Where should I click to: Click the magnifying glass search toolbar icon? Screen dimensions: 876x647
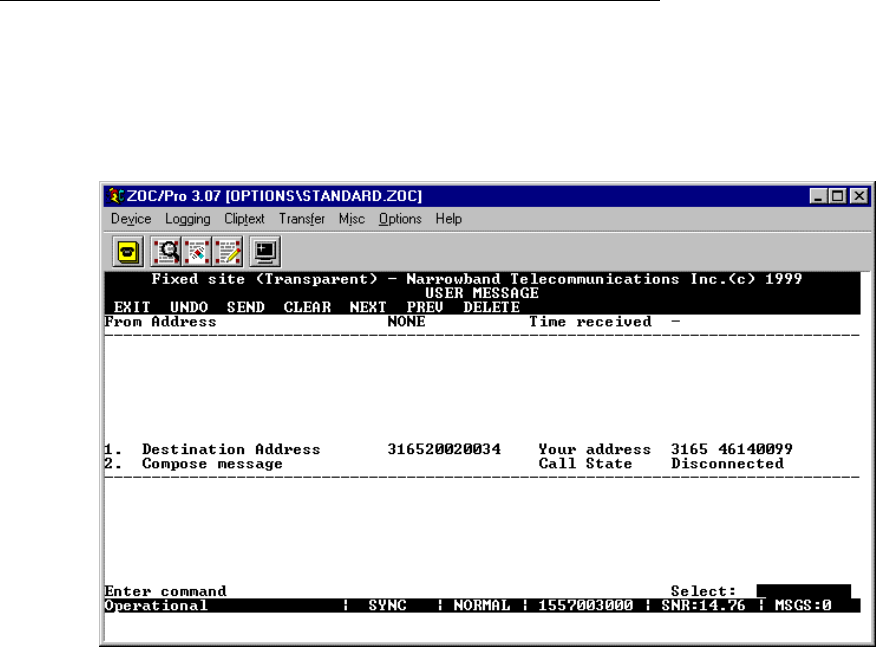[166, 252]
